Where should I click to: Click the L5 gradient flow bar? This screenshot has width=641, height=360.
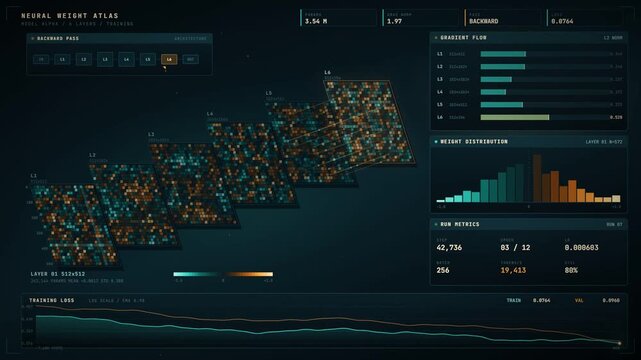point(502,105)
